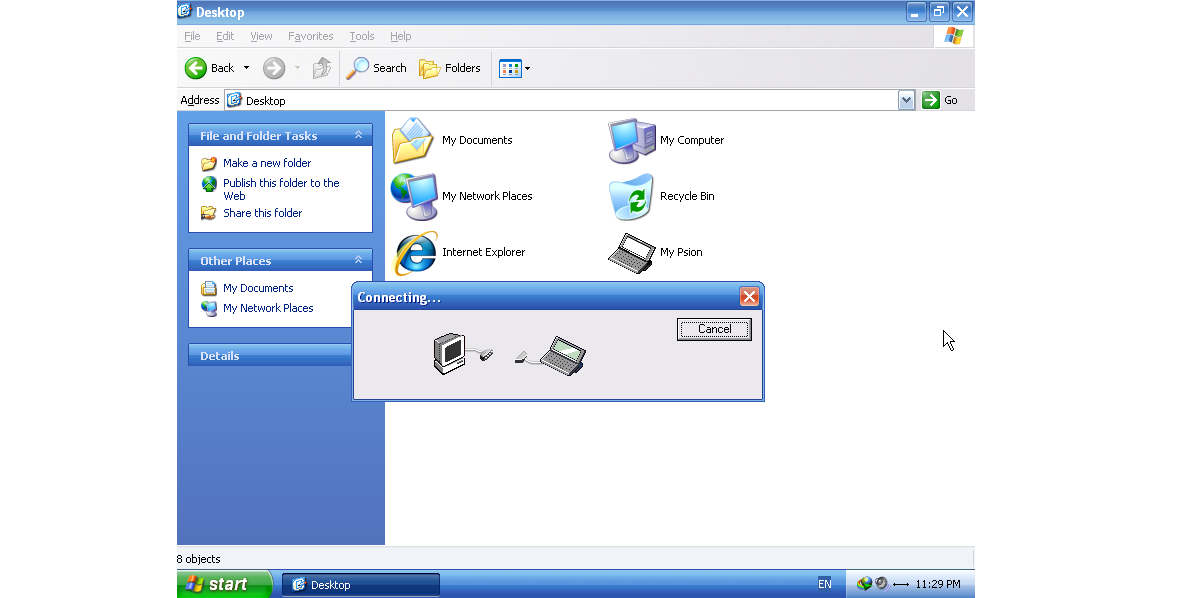Click the first system tray icon

tap(865, 584)
